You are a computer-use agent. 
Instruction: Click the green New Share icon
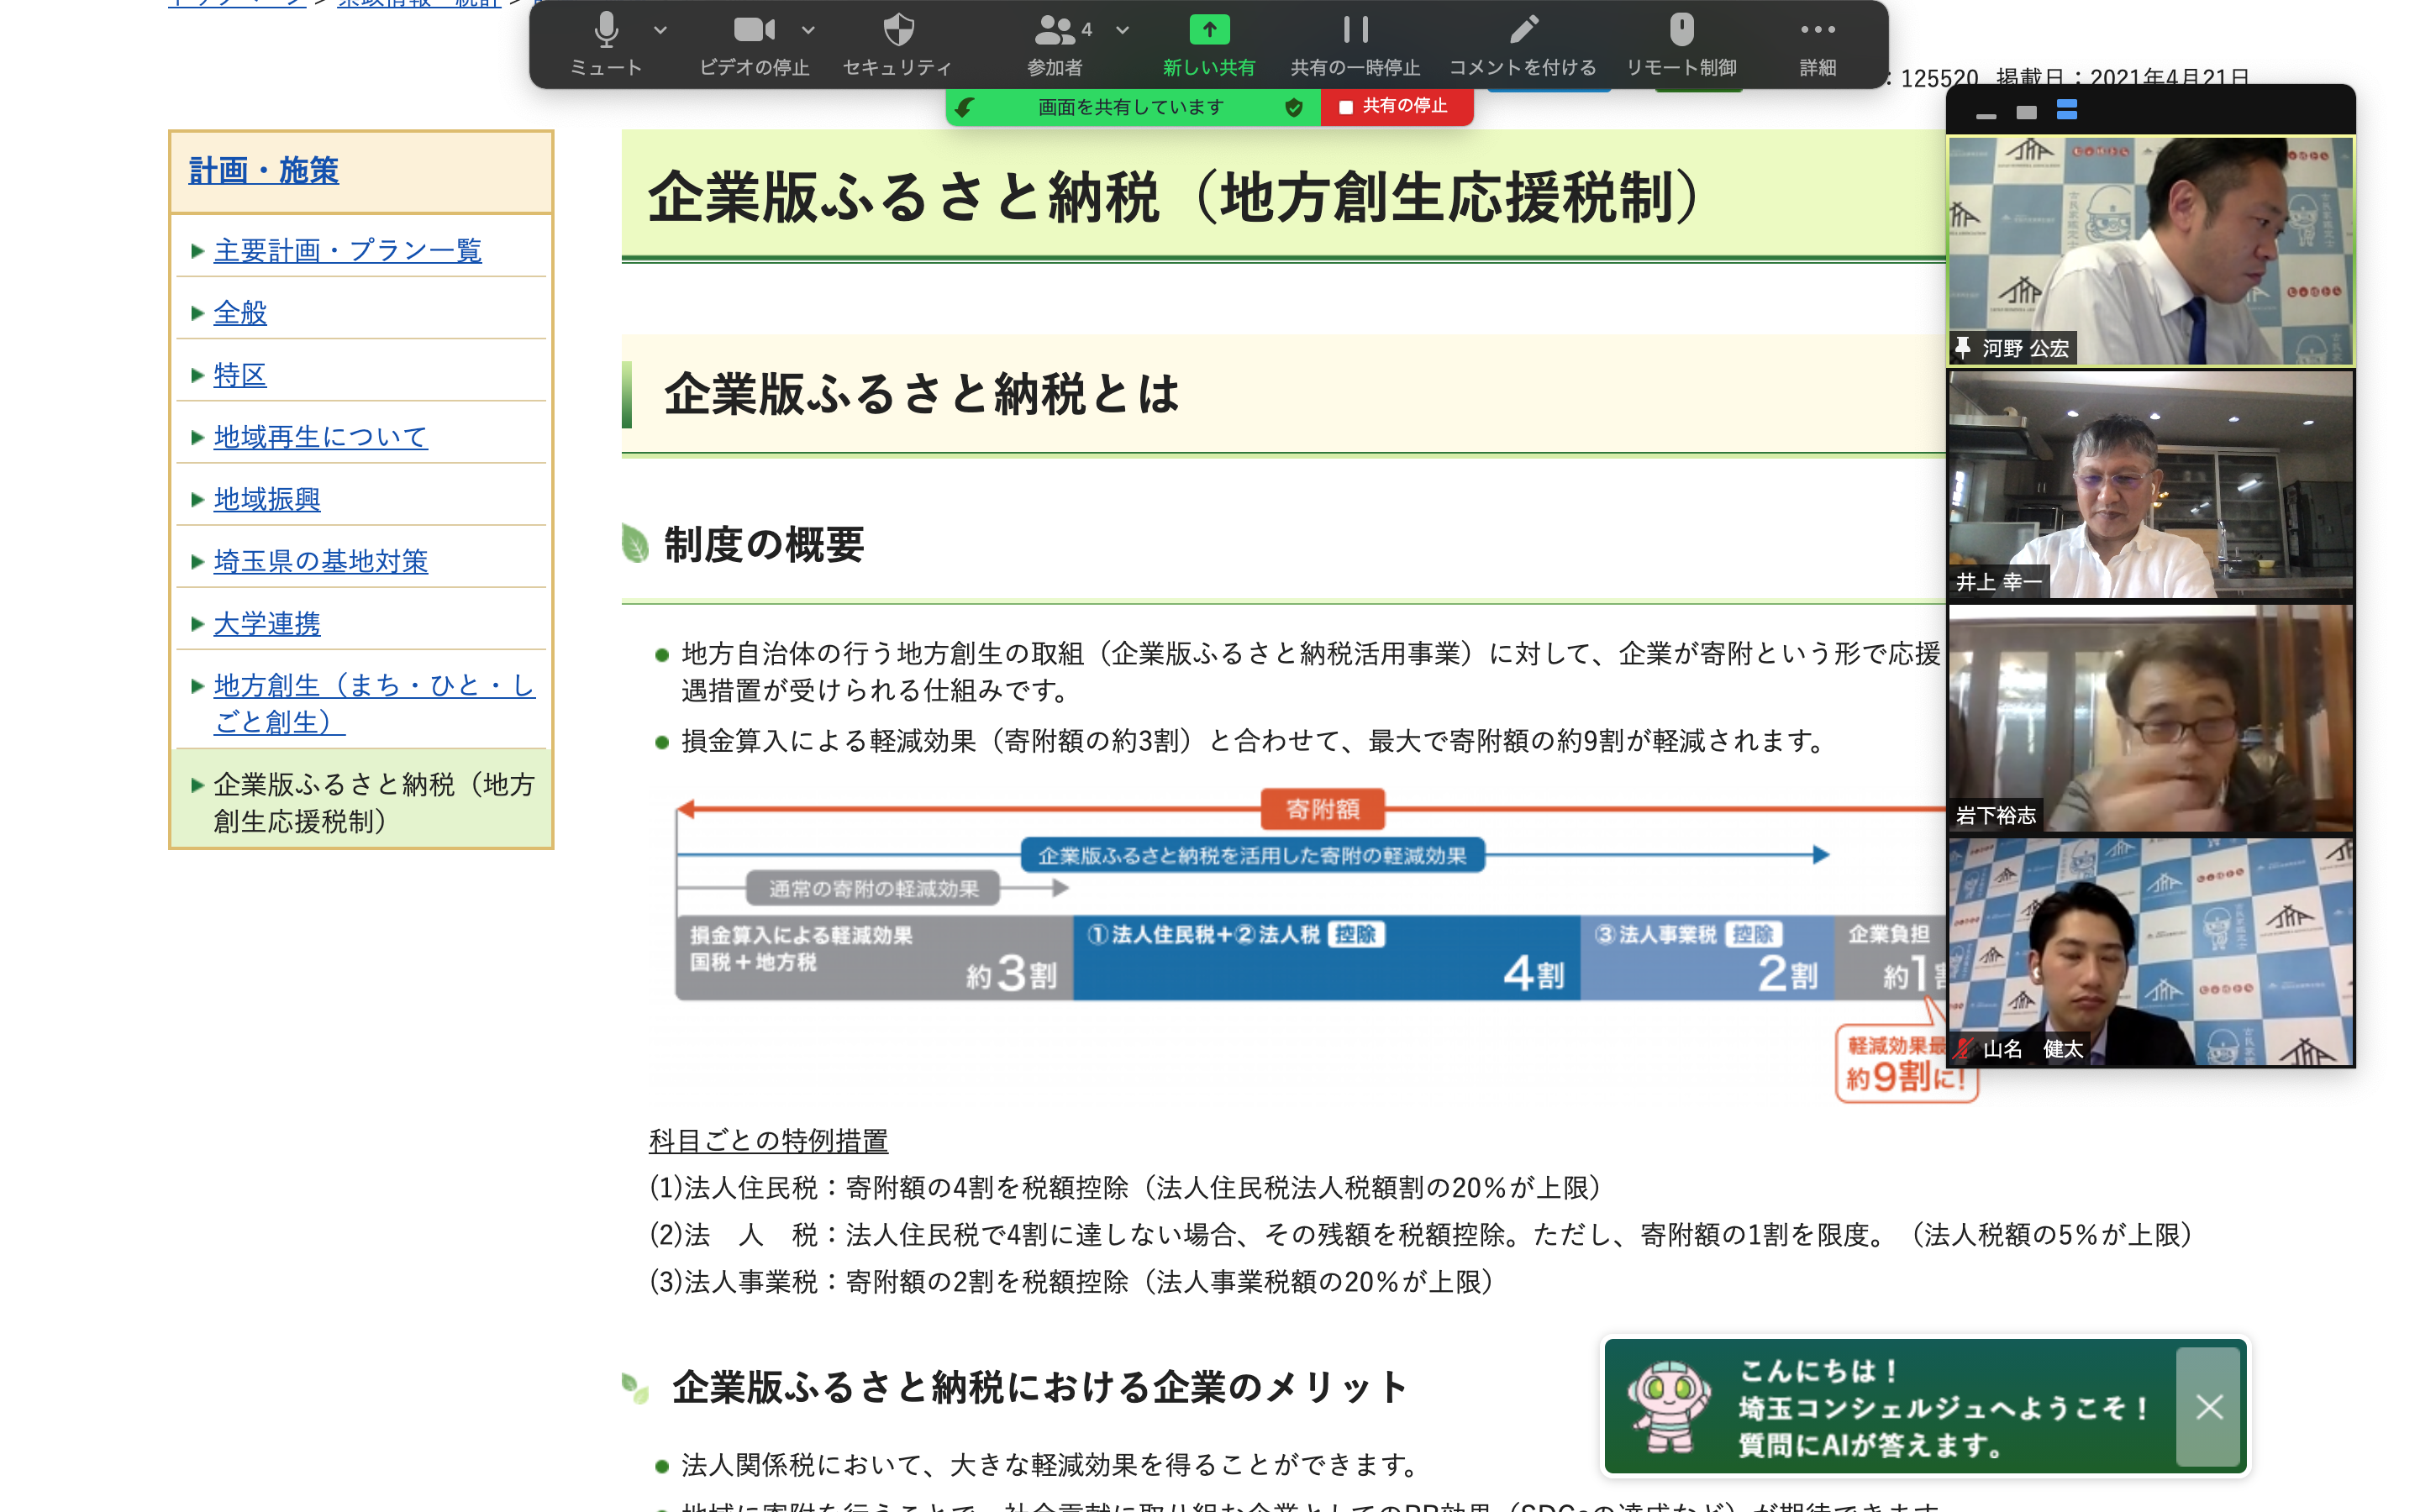pyautogui.click(x=1209, y=30)
